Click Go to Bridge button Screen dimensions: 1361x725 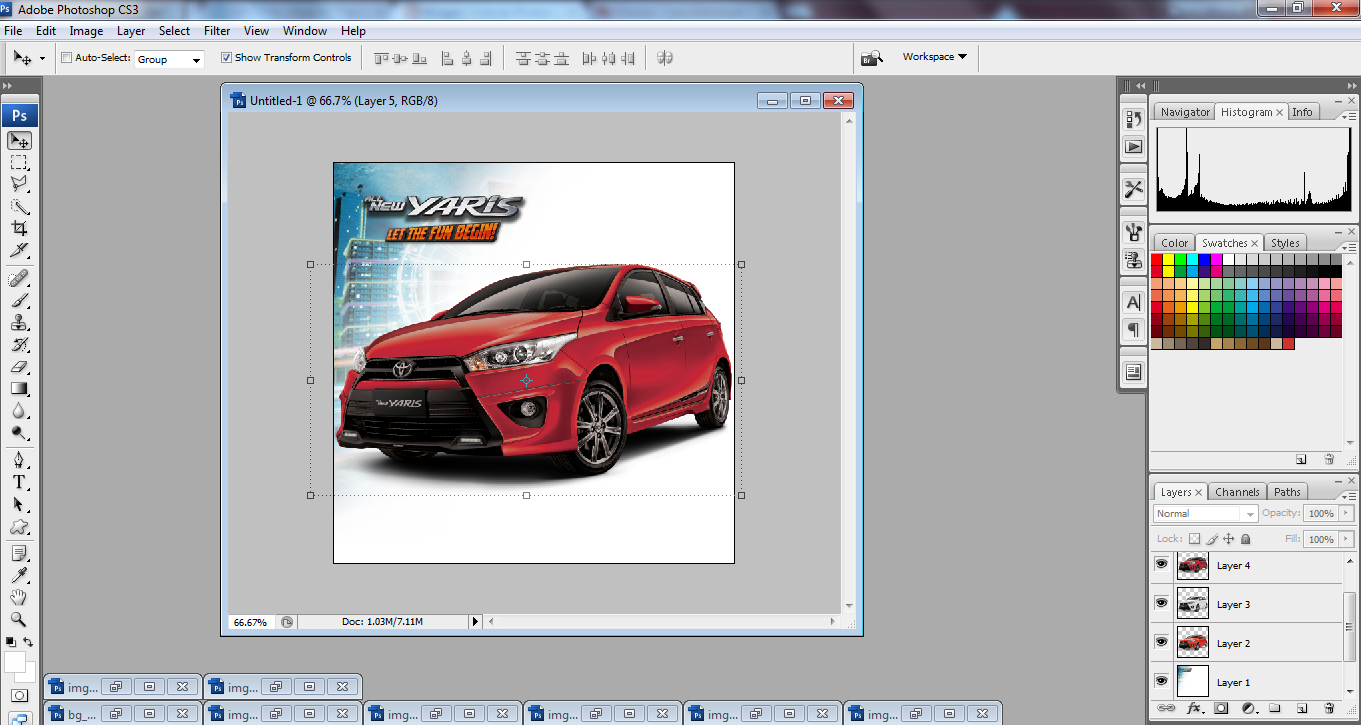(872, 58)
